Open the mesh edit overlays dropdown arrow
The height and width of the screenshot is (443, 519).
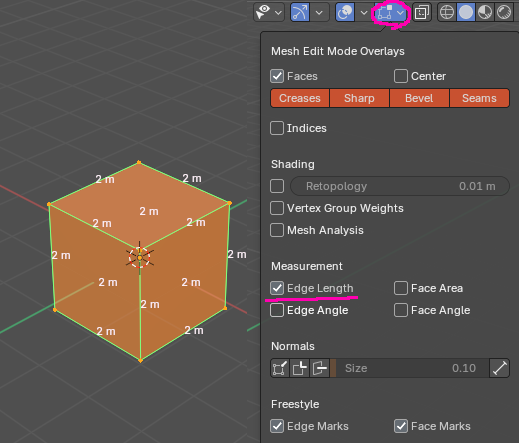[x=401, y=13]
